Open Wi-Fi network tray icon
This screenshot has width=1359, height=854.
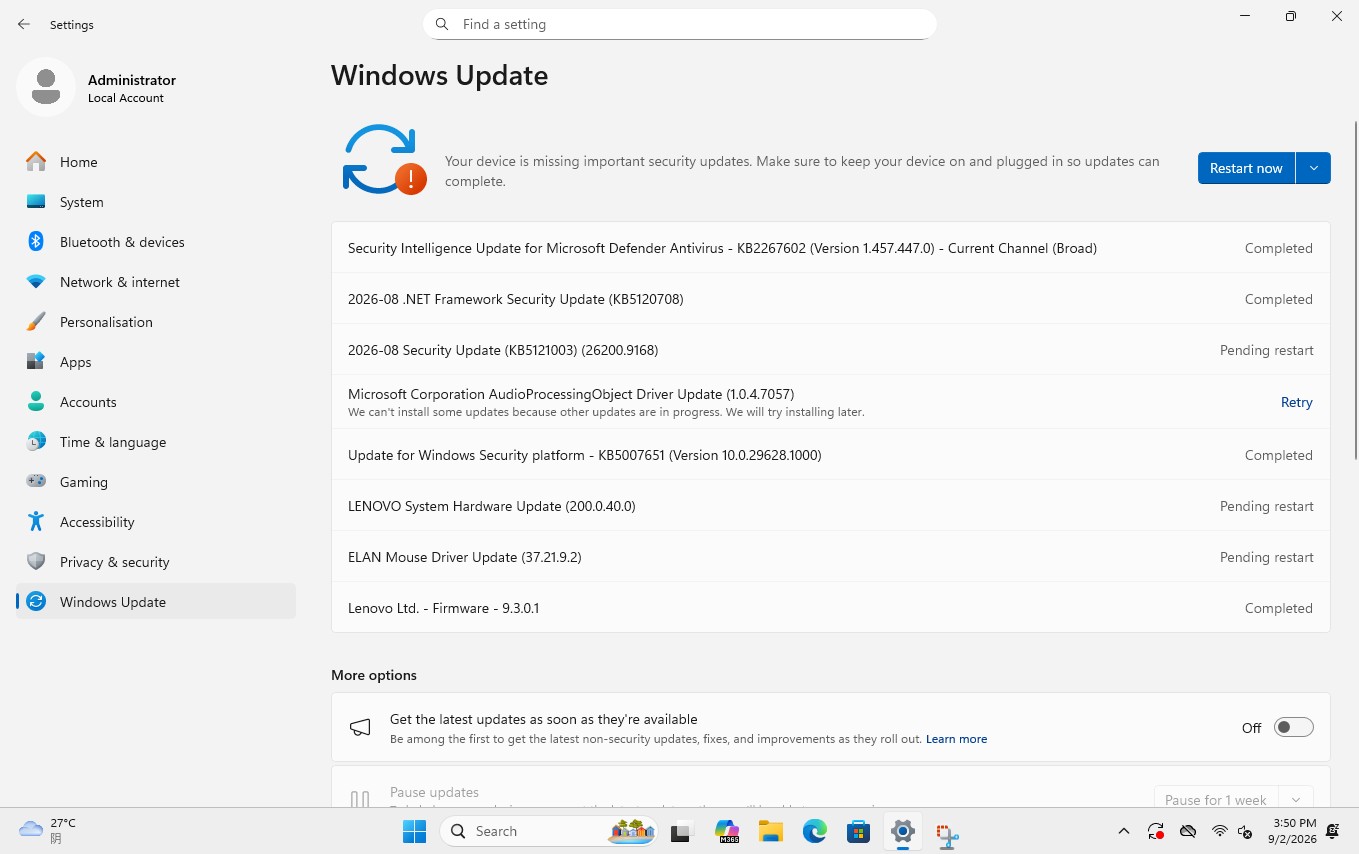[1219, 831]
